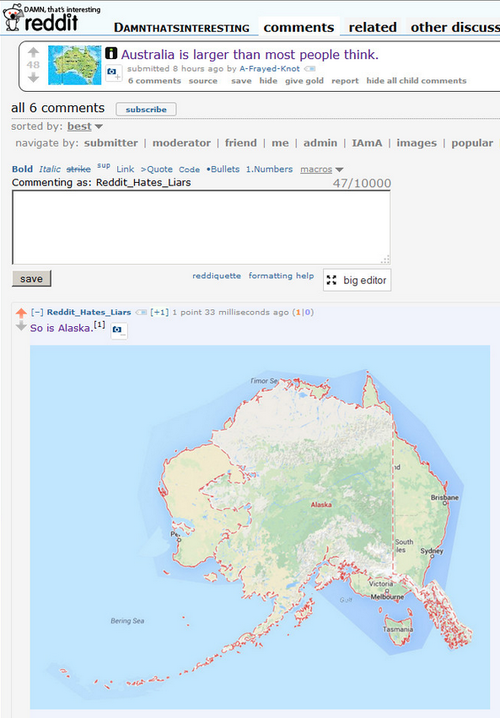Open the formatting help link
500x718 pixels.
click(x=281, y=276)
